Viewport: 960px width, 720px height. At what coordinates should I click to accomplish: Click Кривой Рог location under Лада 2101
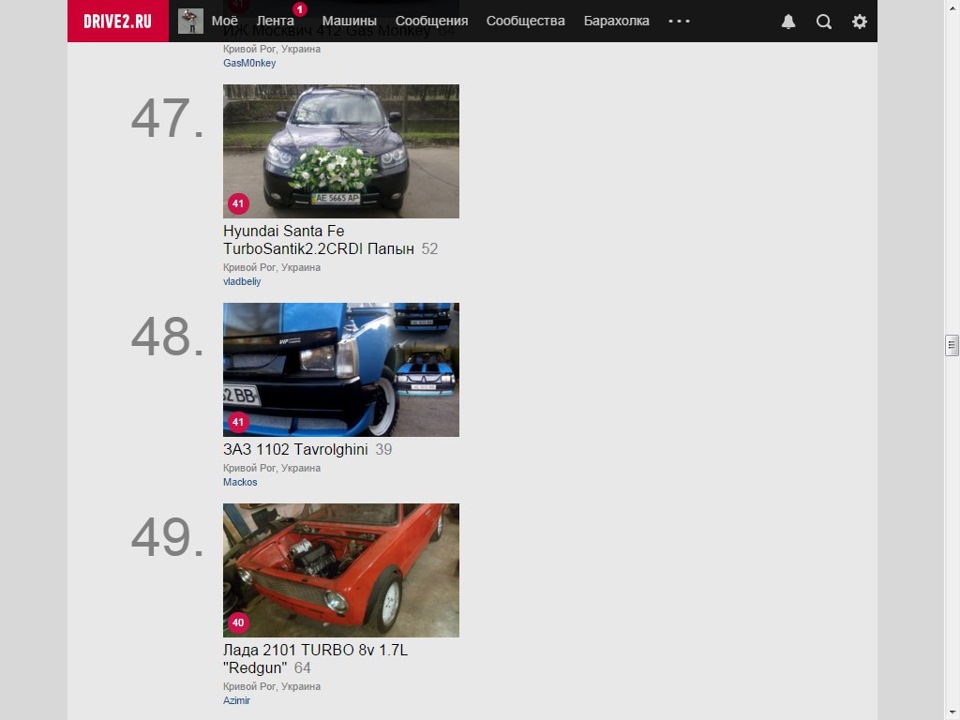[x=272, y=686]
